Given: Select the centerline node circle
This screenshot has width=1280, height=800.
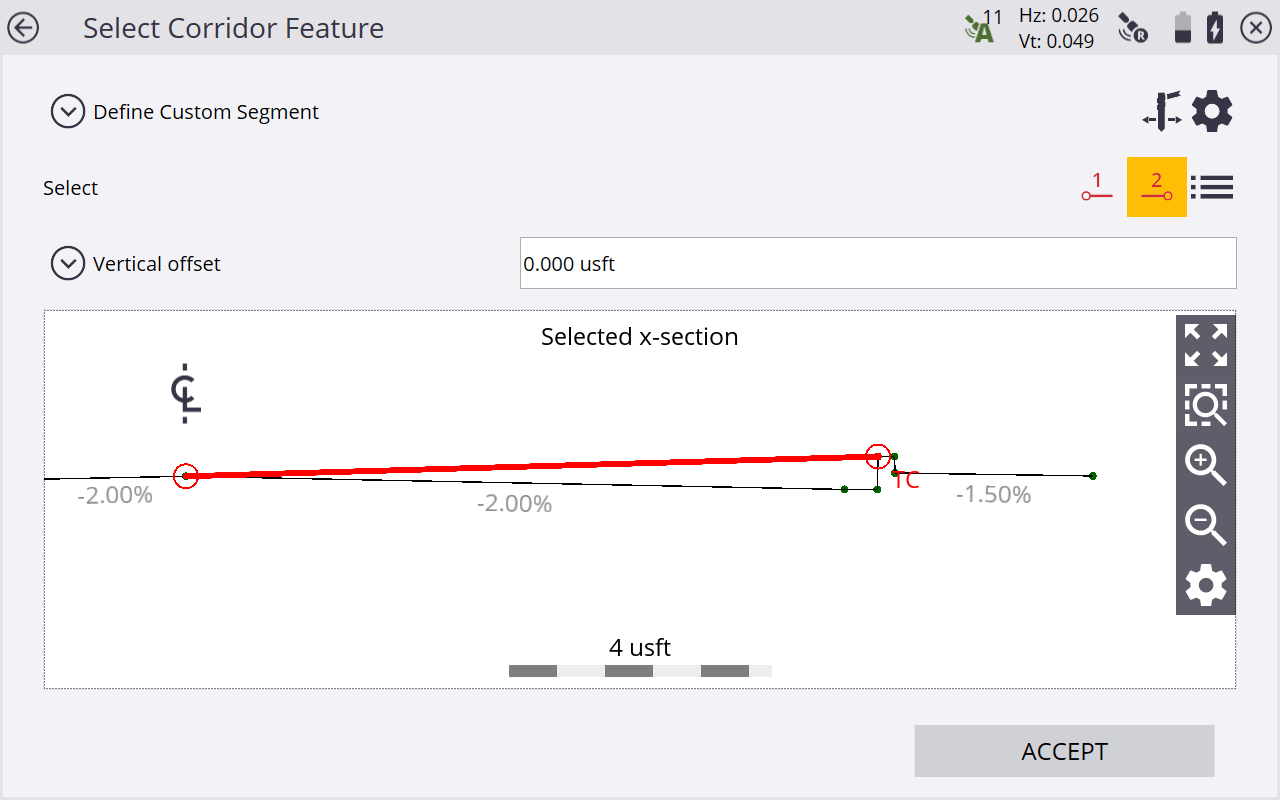Looking at the screenshot, I should [x=185, y=476].
